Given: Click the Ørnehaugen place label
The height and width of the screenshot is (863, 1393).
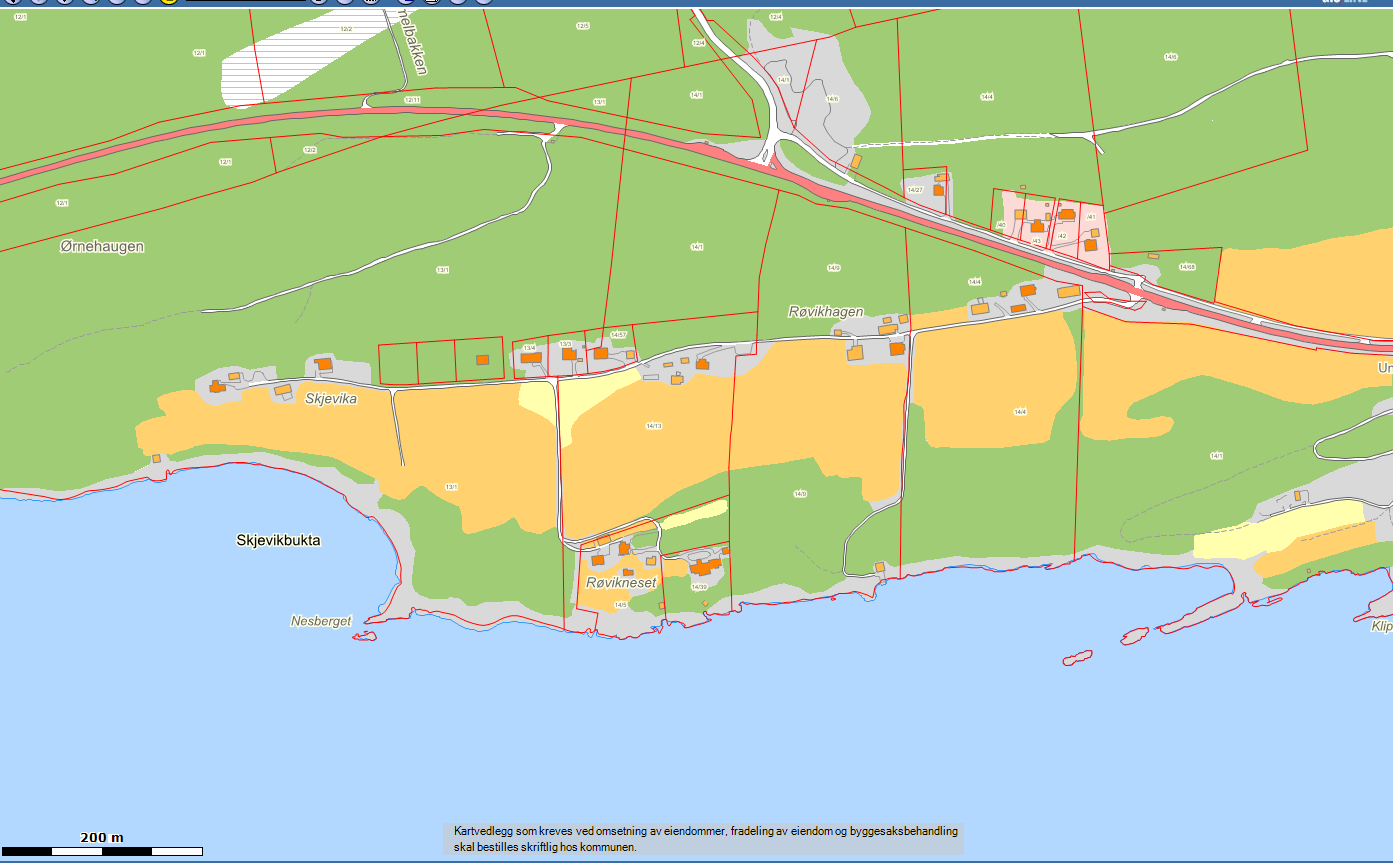Looking at the screenshot, I should point(102,246).
